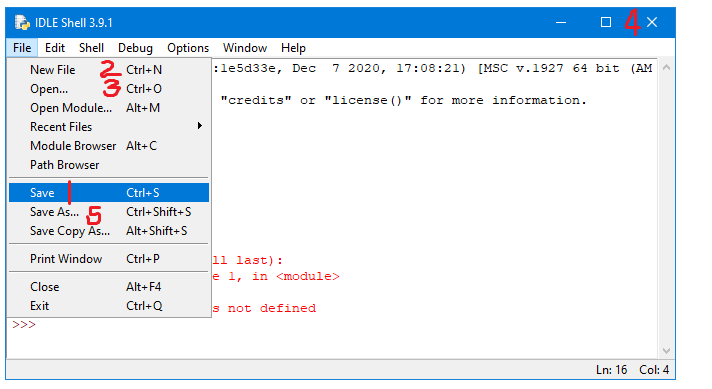Choose New File from the File menu

click(x=109, y=70)
